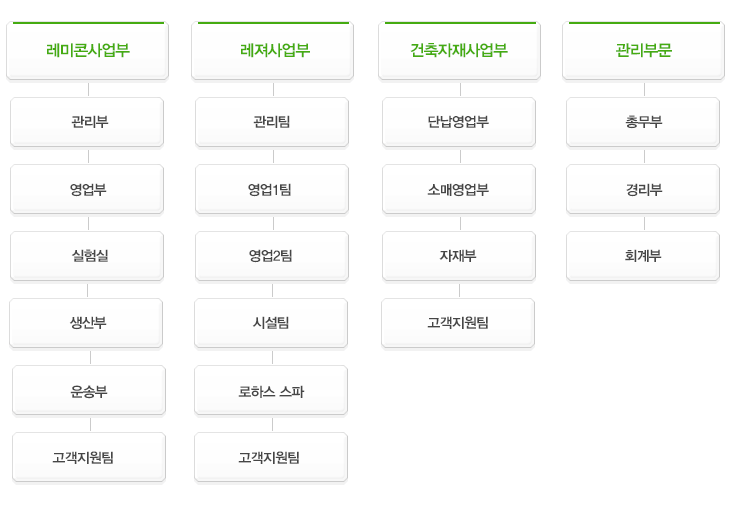Select the 실험실 department box
The image size is (730, 506).
[x=87, y=256]
